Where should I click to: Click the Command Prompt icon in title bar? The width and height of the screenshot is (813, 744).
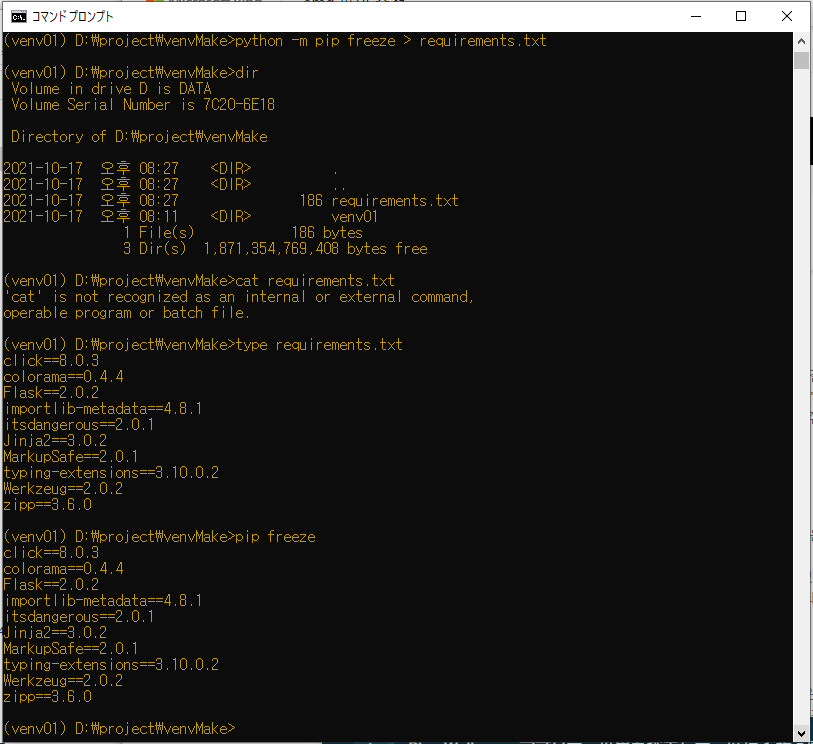pyautogui.click(x=19, y=17)
